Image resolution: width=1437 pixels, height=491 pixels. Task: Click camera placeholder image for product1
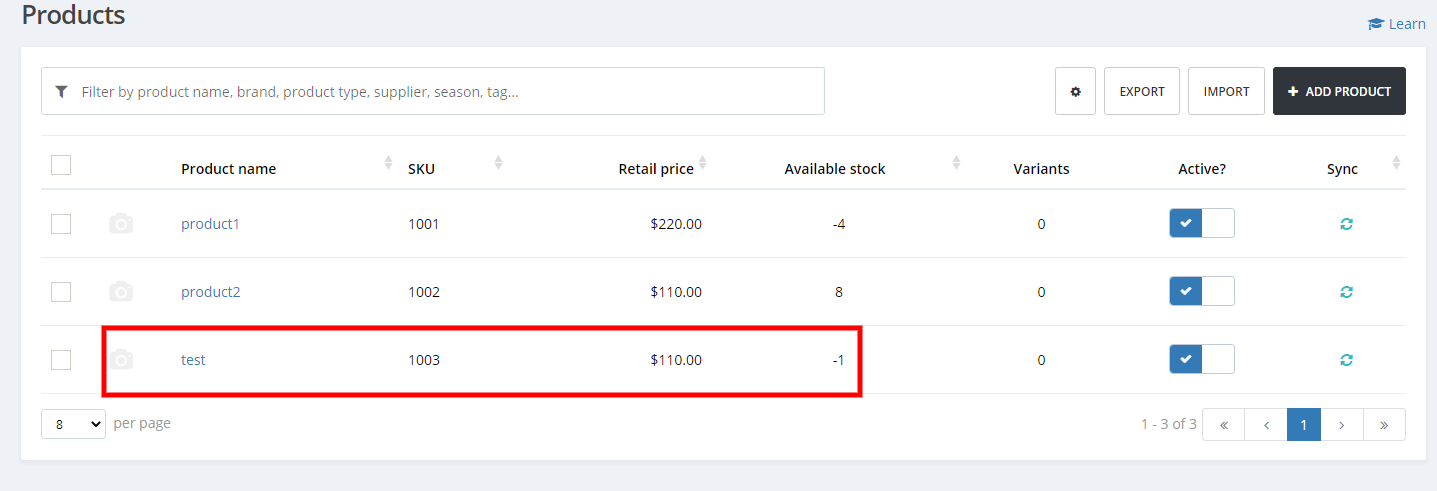pyautogui.click(x=121, y=224)
